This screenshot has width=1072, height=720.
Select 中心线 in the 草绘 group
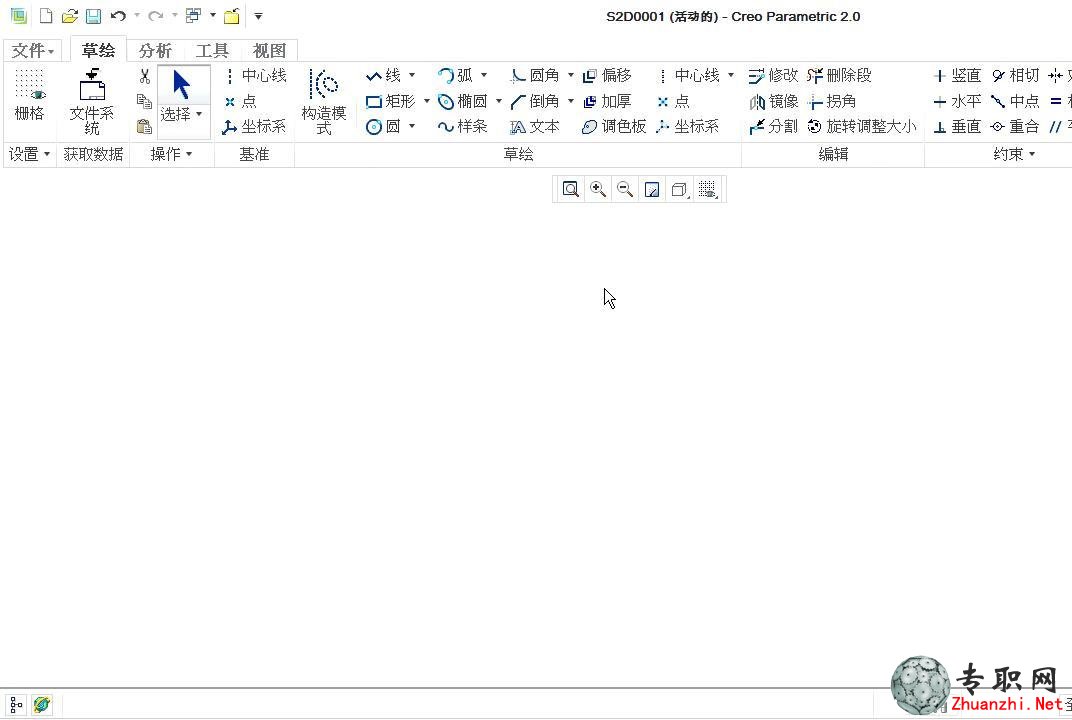[x=688, y=75]
